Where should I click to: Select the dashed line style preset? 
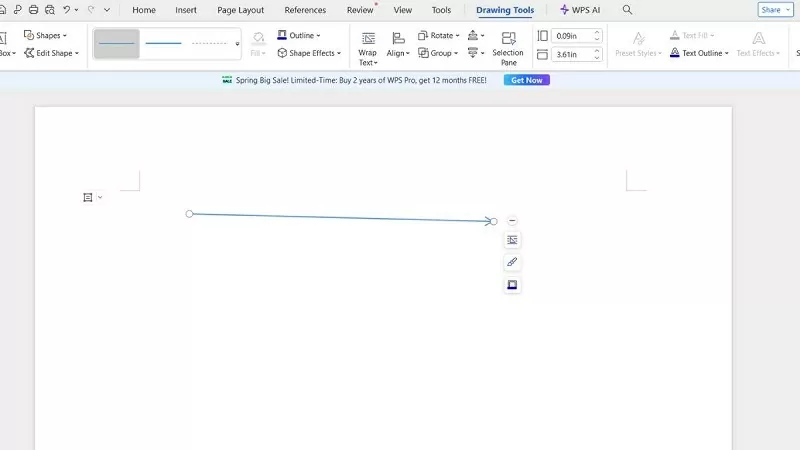point(210,44)
